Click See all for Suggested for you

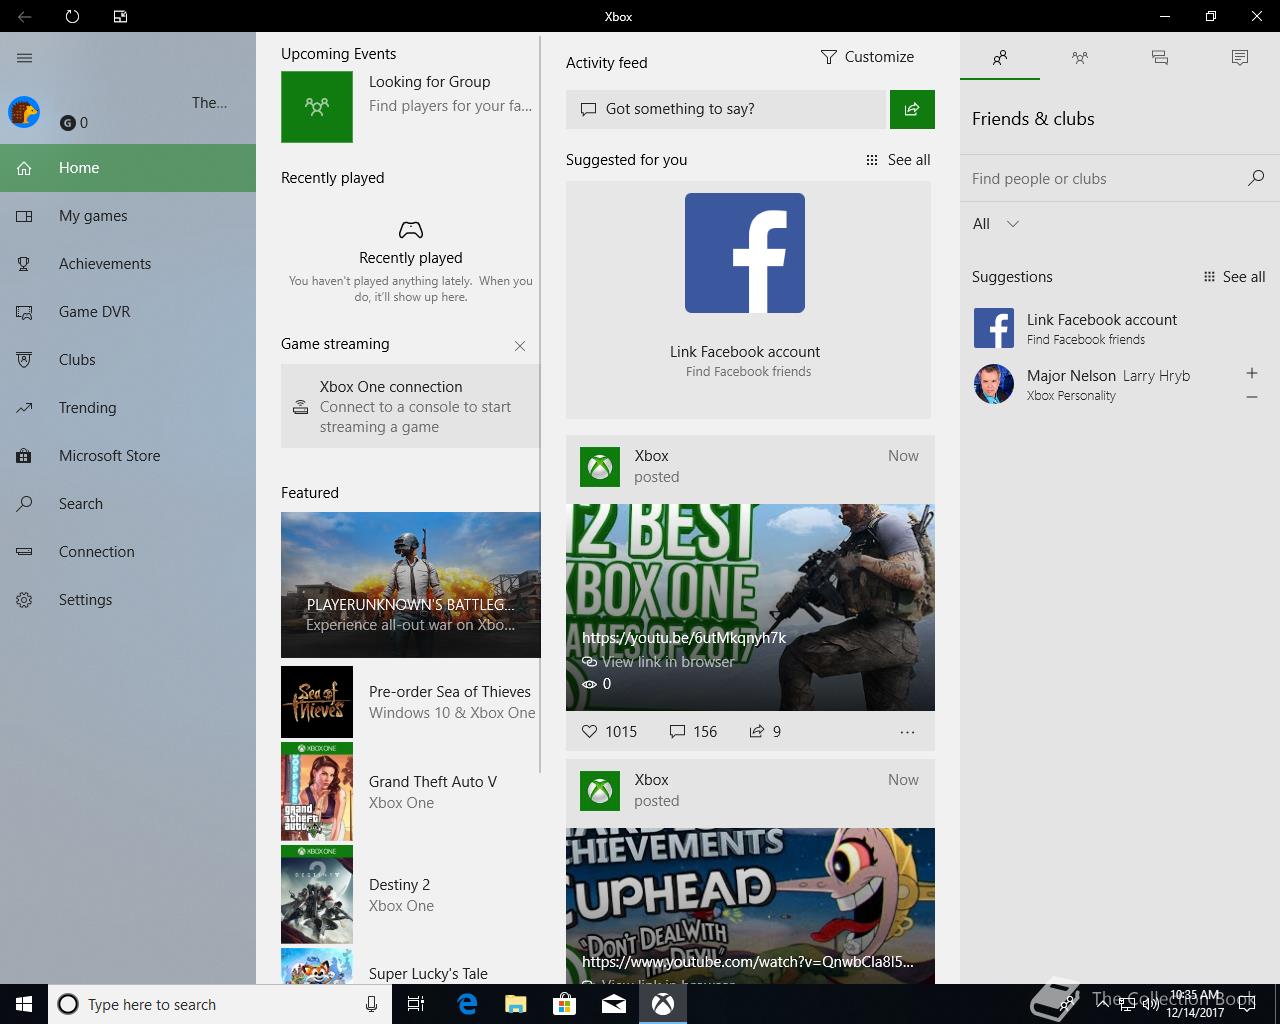pyautogui.click(x=898, y=160)
